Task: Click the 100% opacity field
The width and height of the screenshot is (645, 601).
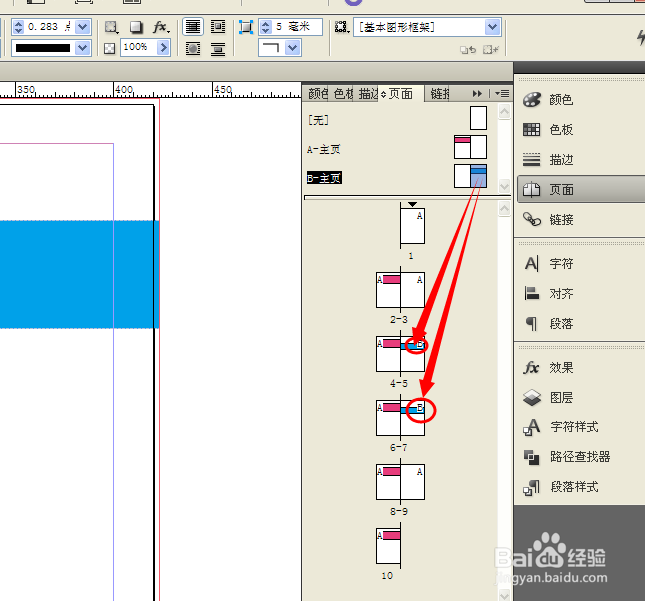Action: (139, 48)
